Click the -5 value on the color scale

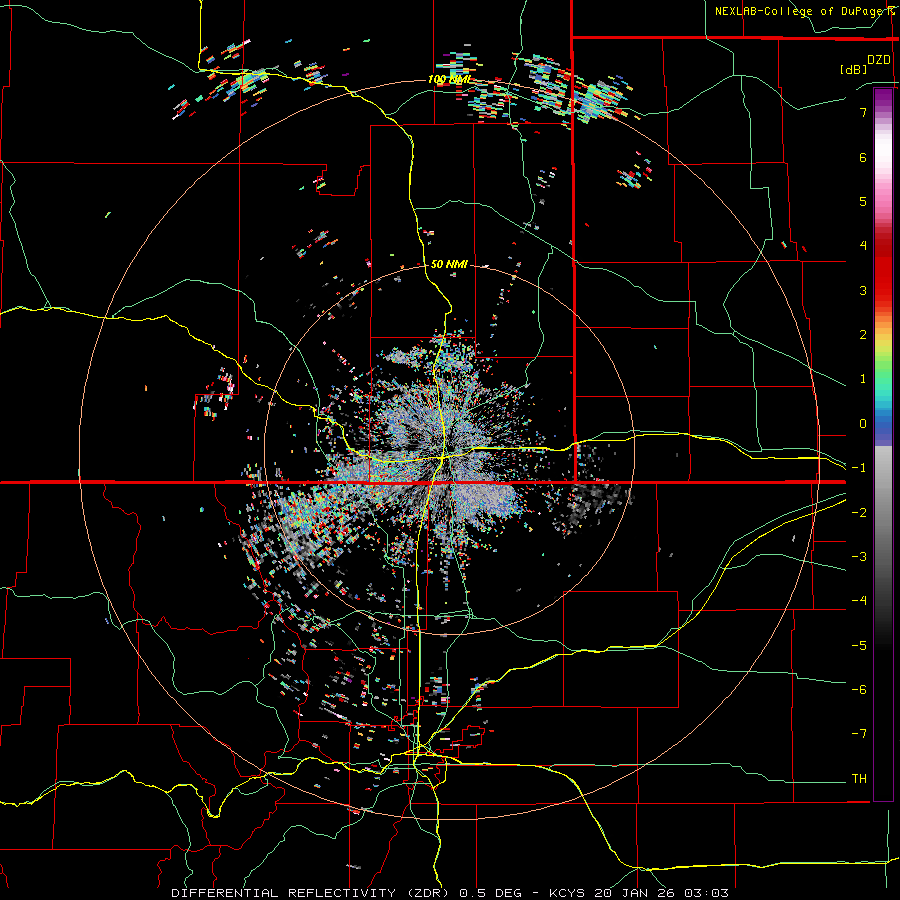[x=859, y=645]
